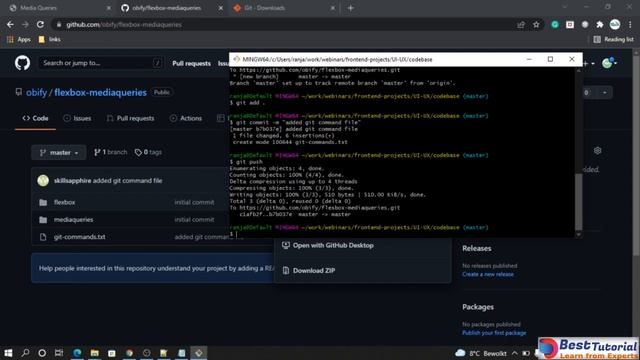640x360 pixels.
Task: Click the flexbox 'initial commit' message
Action: point(194,202)
